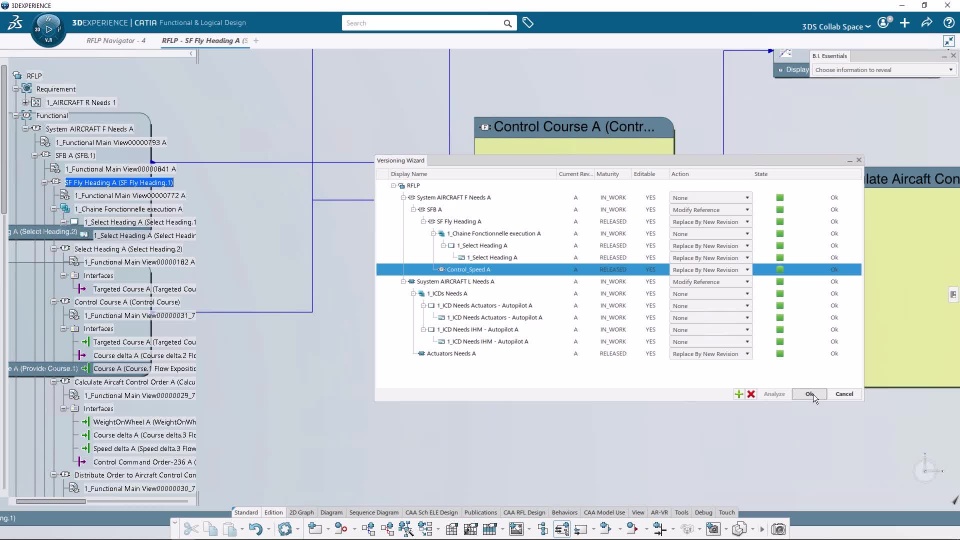This screenshot has height=540, width=960.
Task: Click the search magnifier icon
Action: click(x=508, y=23)
